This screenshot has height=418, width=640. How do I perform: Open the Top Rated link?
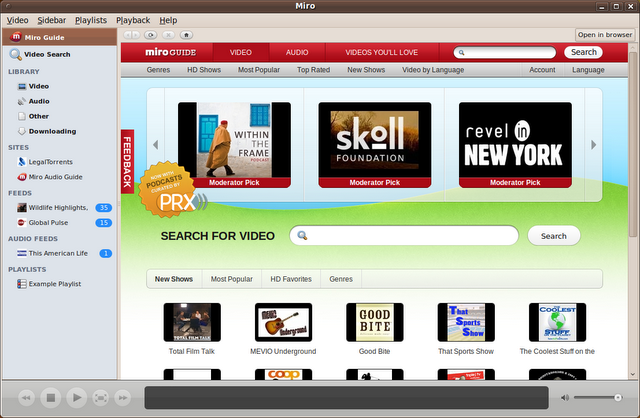313,70
